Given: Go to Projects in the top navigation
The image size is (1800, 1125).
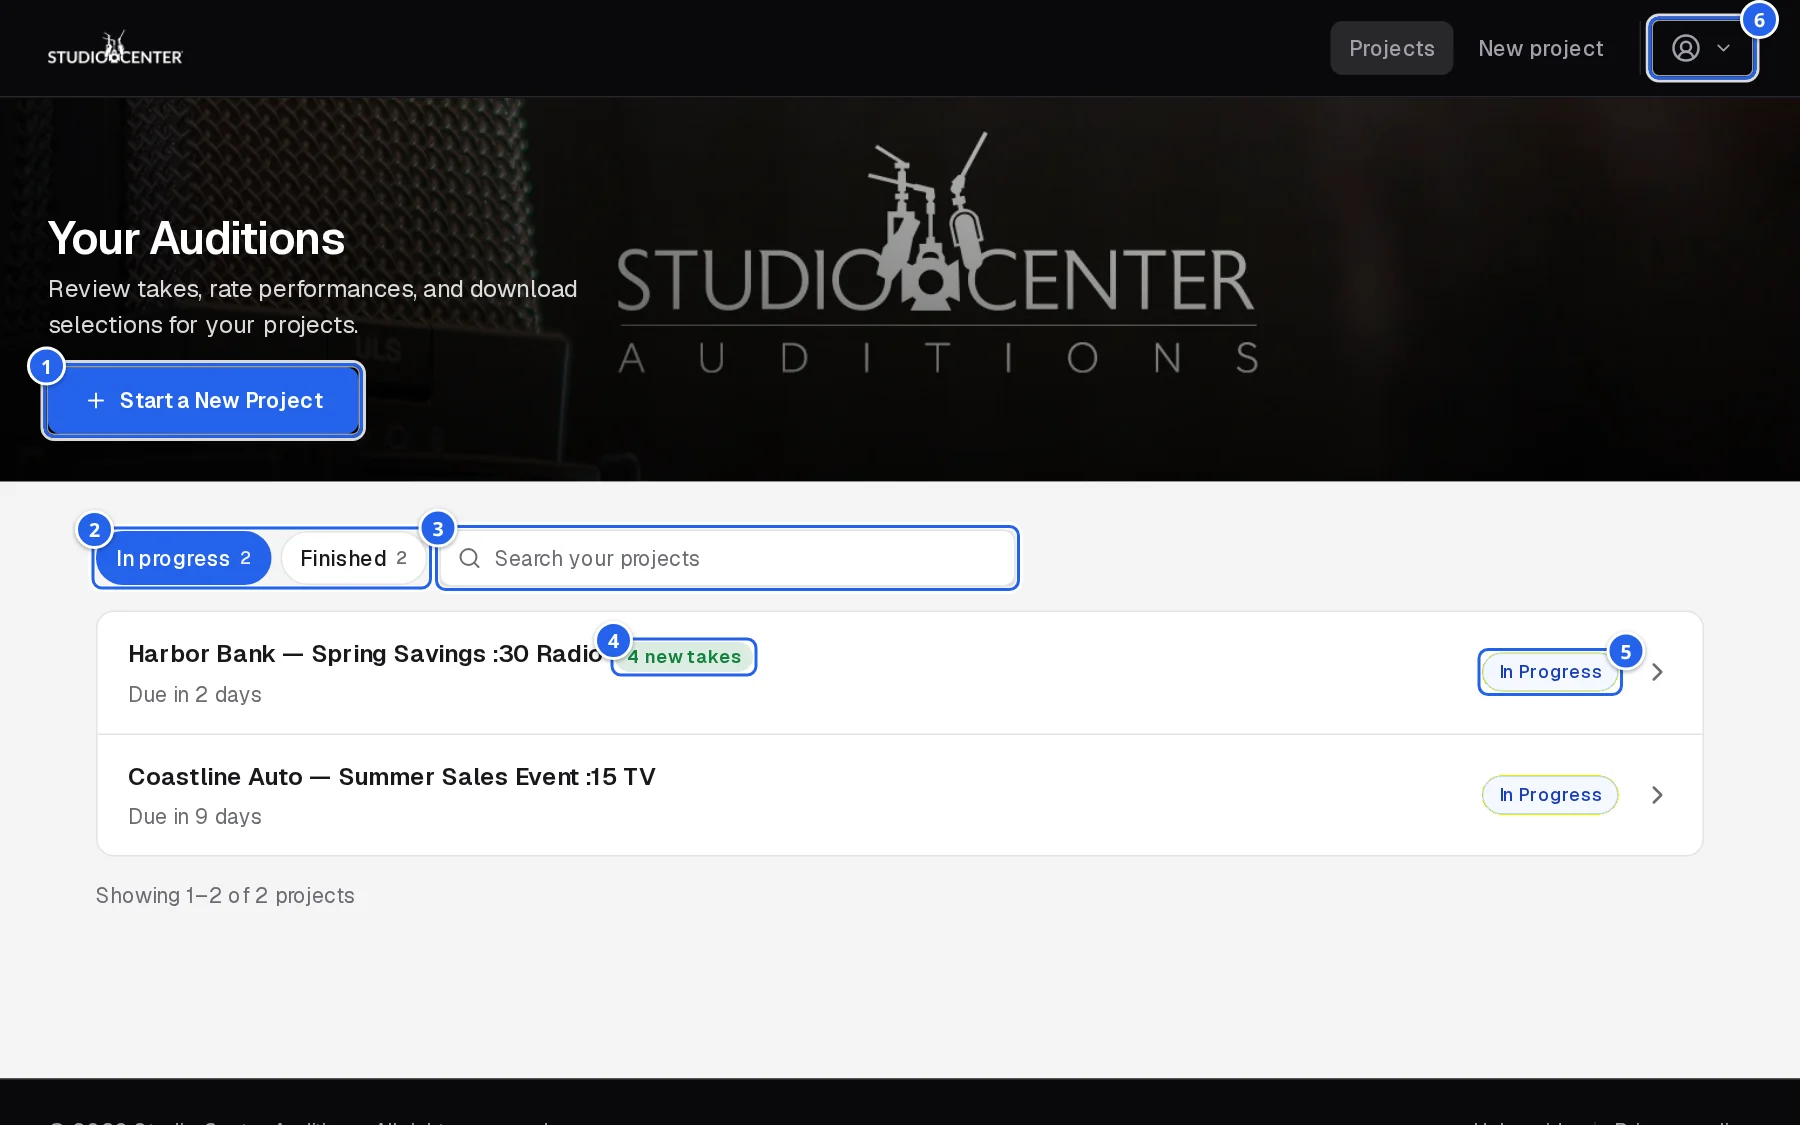Looking at the screenshot, I should [x=1391, y=48].
